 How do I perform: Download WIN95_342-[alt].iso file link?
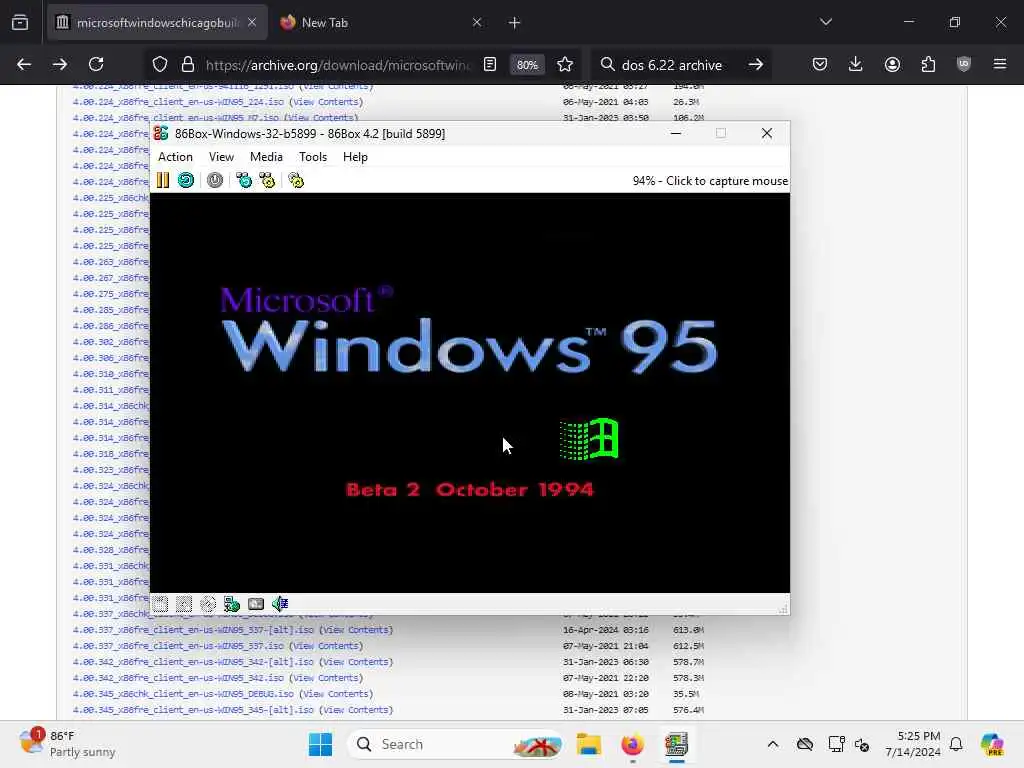(x=193, y=662)
